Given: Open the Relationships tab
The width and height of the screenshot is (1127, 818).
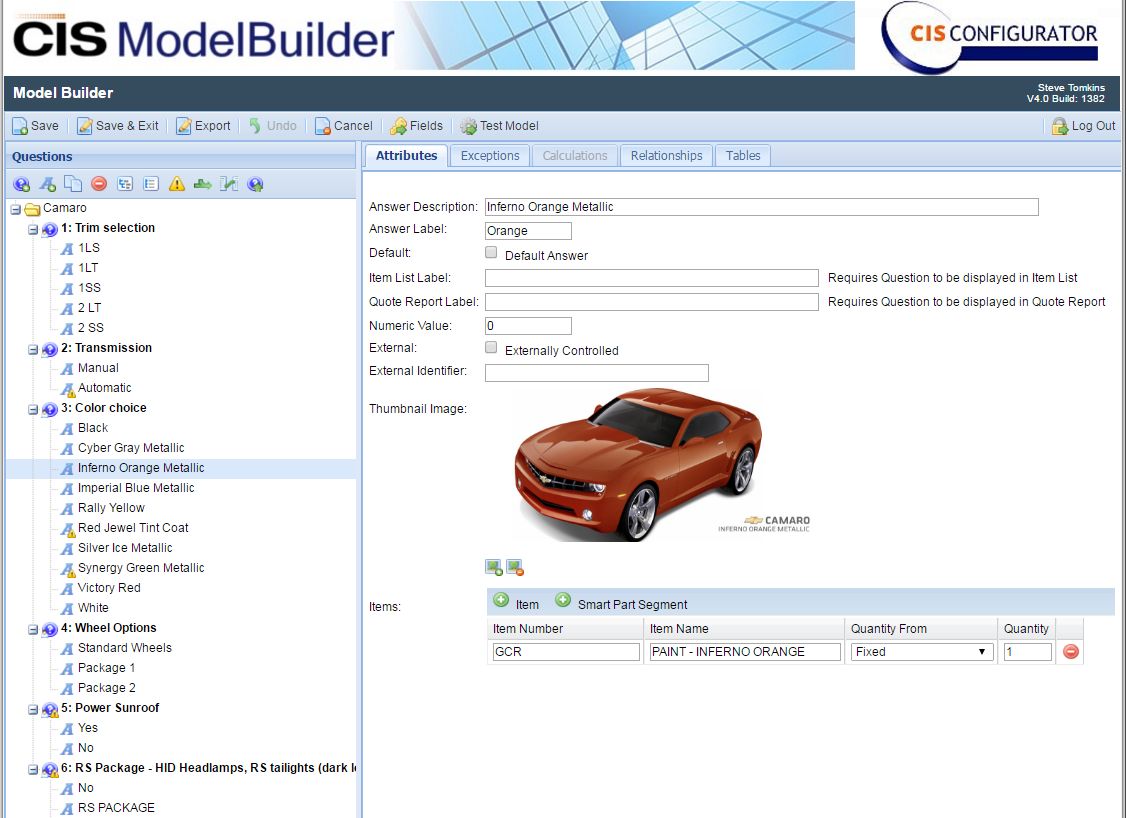Looking at the screenshot, I should [x=666, y=155].
